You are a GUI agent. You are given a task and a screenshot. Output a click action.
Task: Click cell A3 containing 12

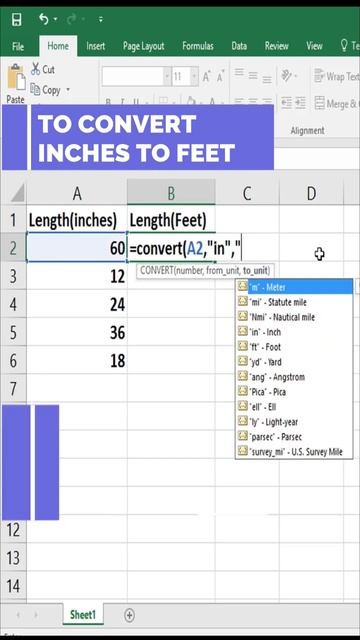(x=77, y=277)
